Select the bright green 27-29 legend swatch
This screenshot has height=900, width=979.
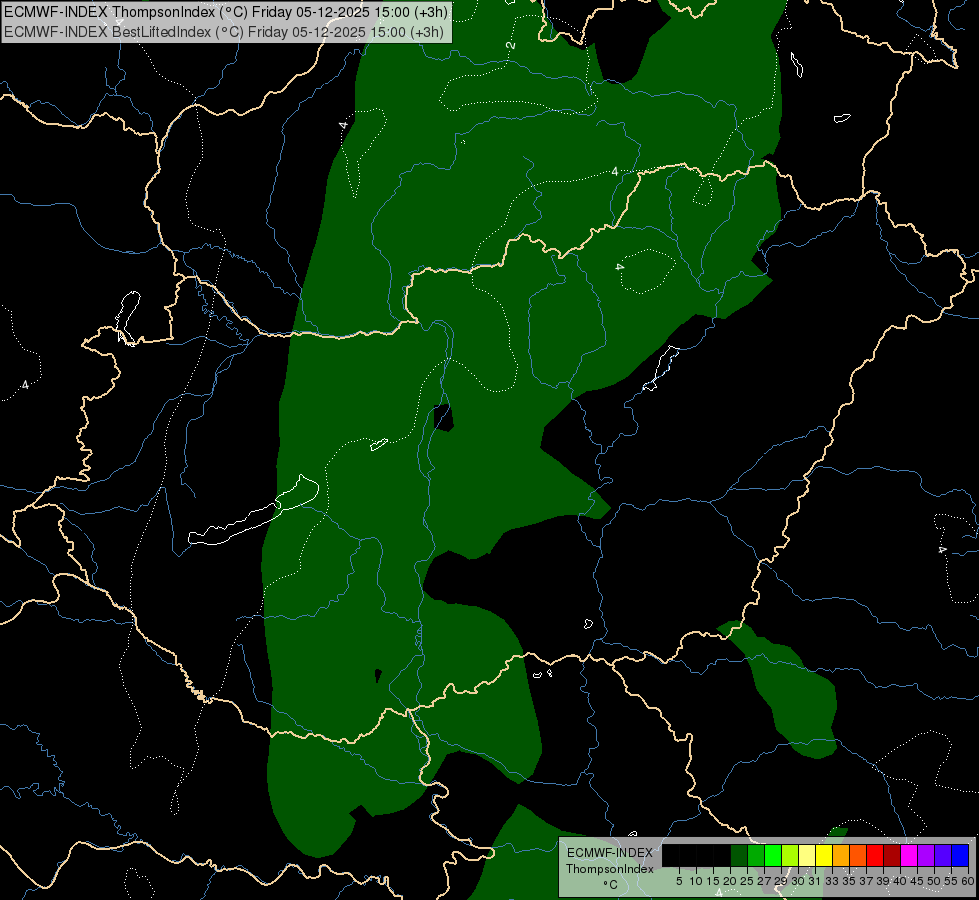pos(773,855)
